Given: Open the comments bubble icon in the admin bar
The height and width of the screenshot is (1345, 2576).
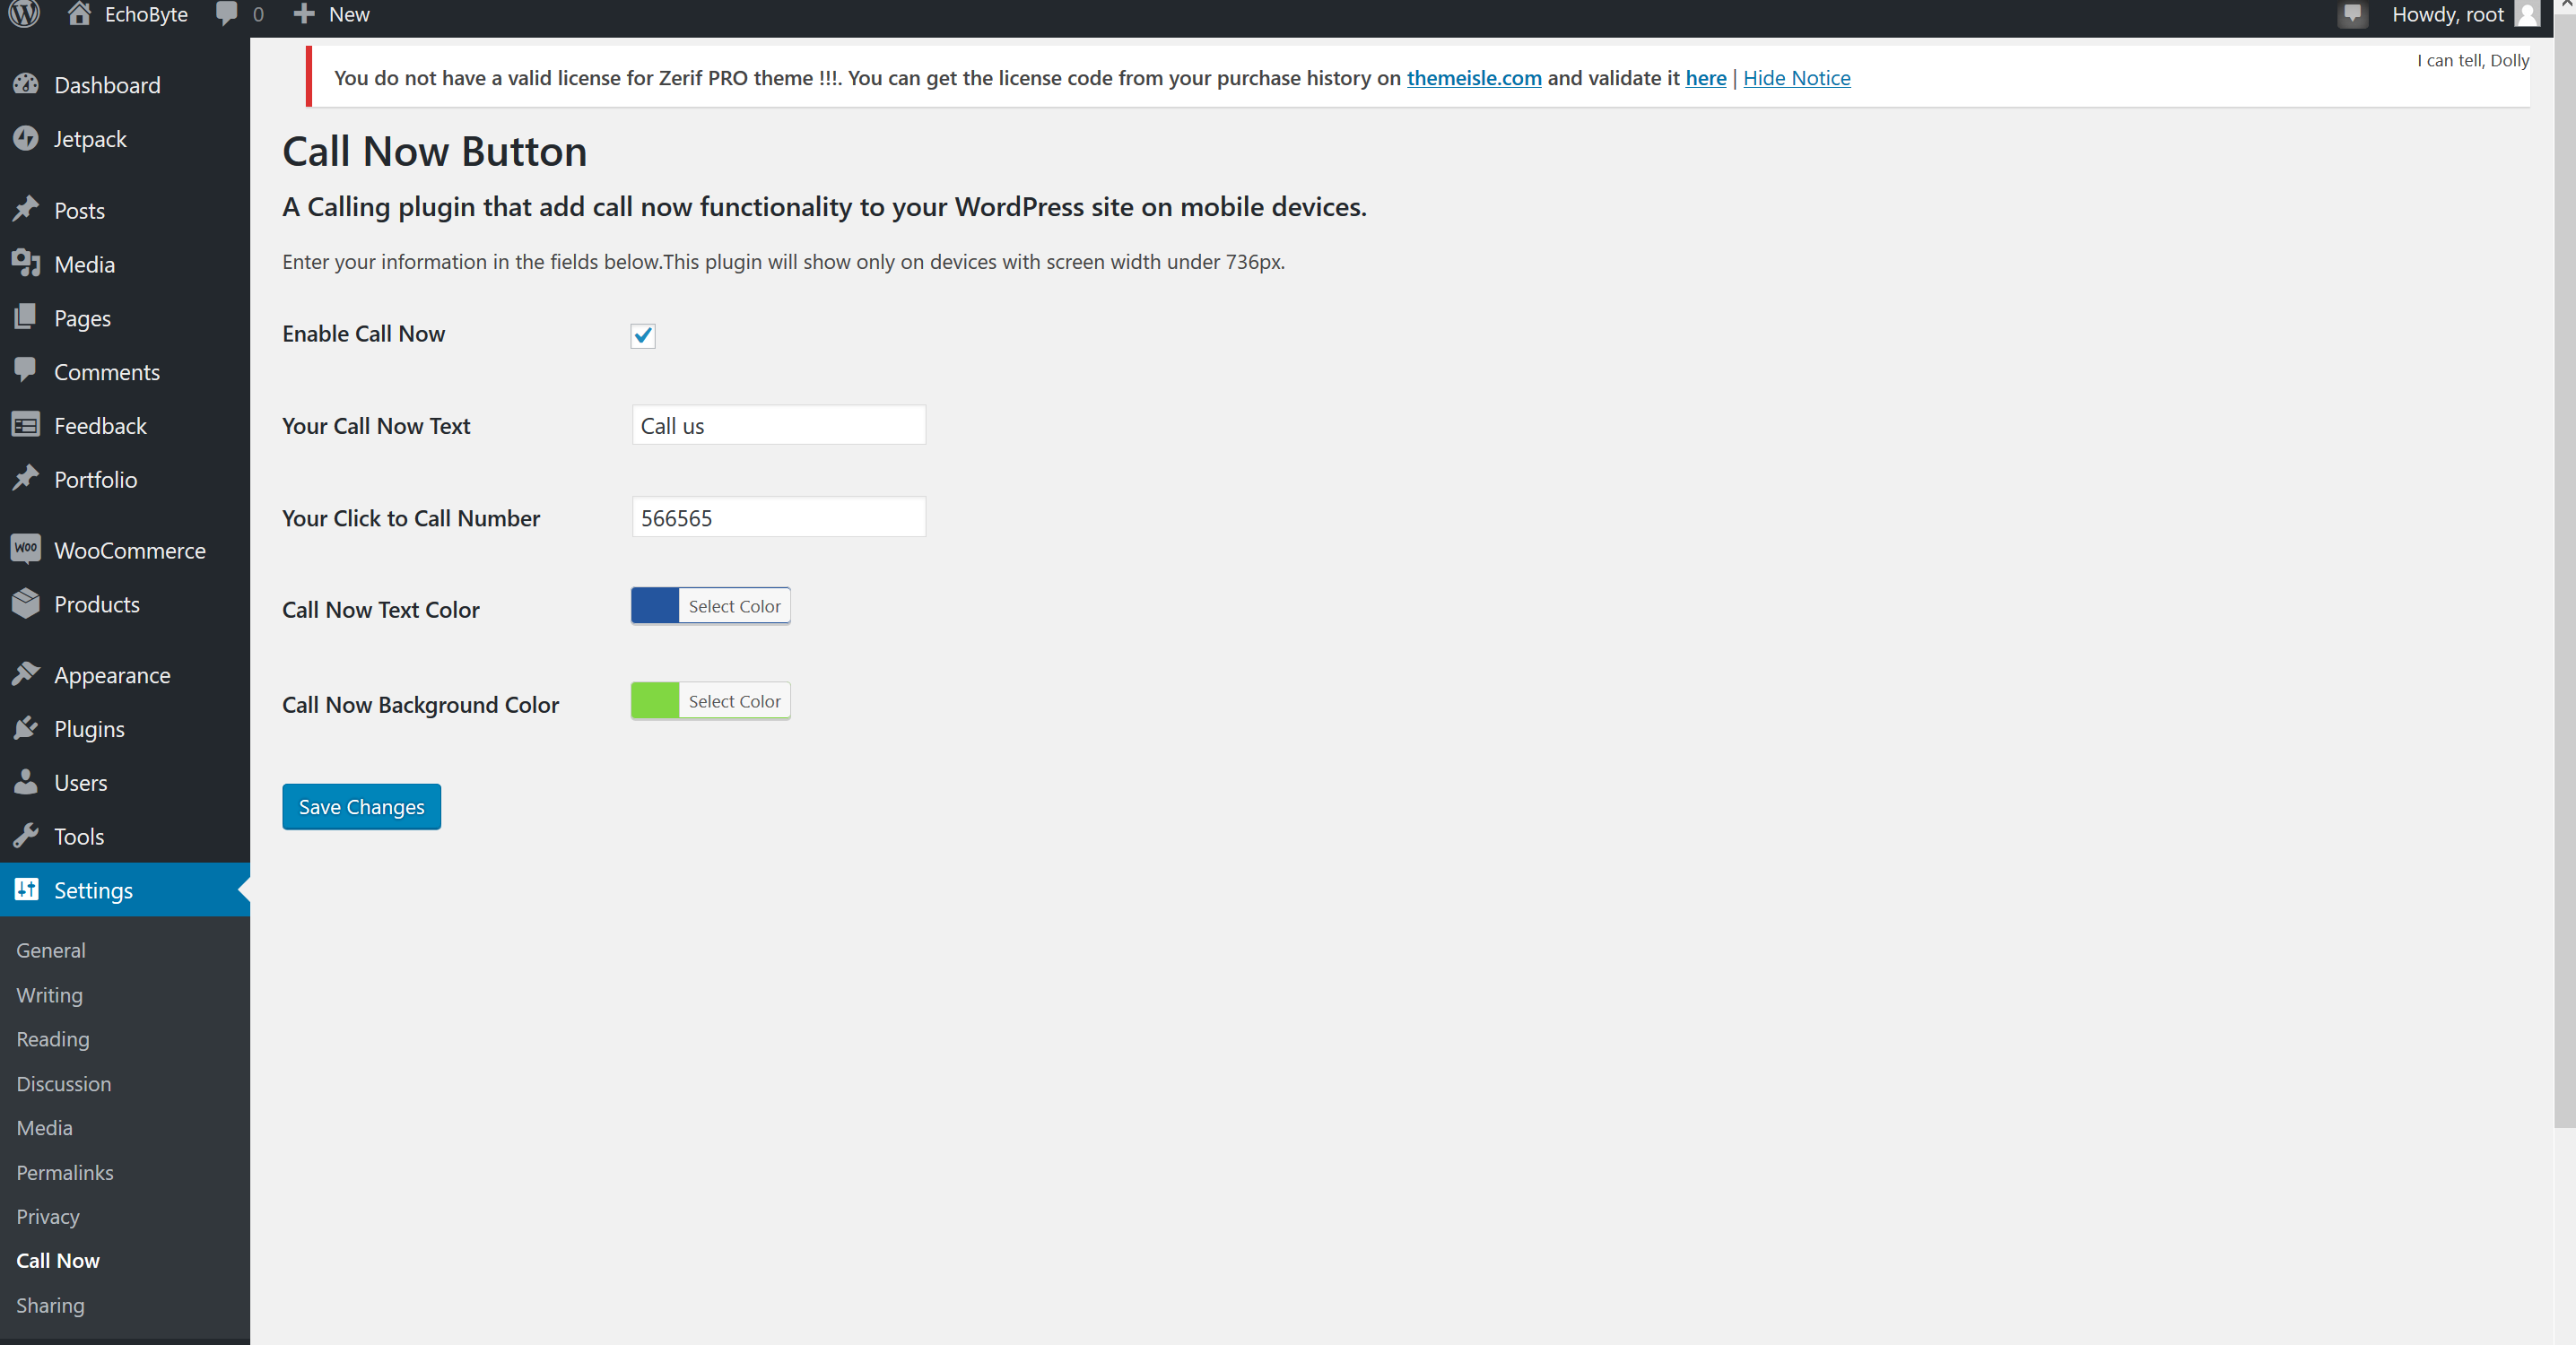Looking at the screenshot, I should click(x=227, y=14).
